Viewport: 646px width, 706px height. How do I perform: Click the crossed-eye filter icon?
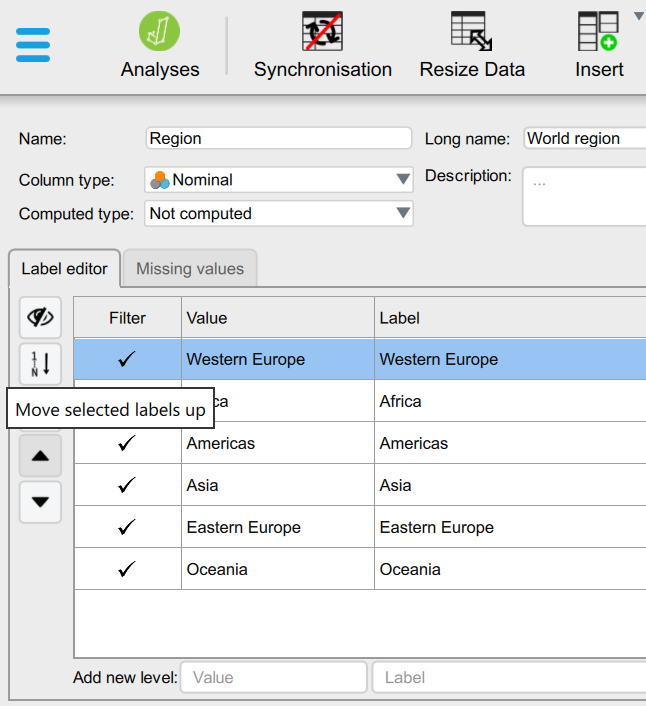pos(40,318)
